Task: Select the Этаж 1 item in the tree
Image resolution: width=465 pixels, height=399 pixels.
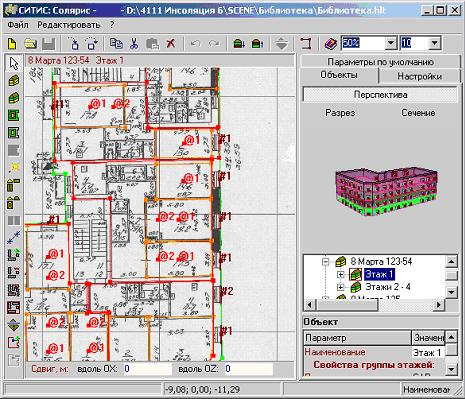Action: tap(380, 274)
